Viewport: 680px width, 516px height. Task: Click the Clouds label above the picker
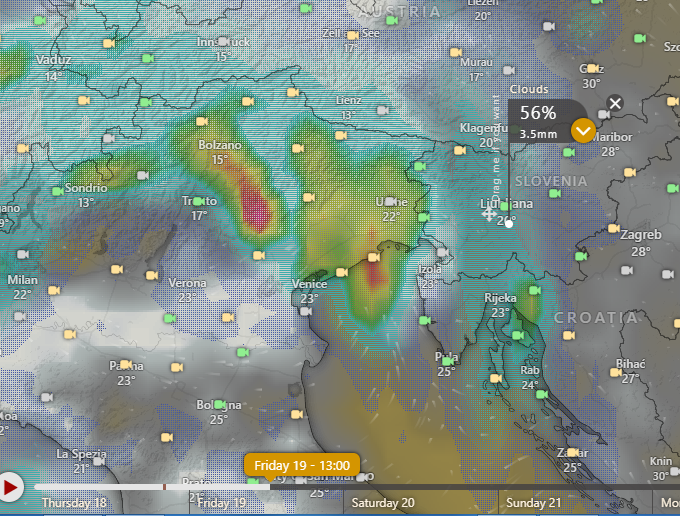point(529,89)
